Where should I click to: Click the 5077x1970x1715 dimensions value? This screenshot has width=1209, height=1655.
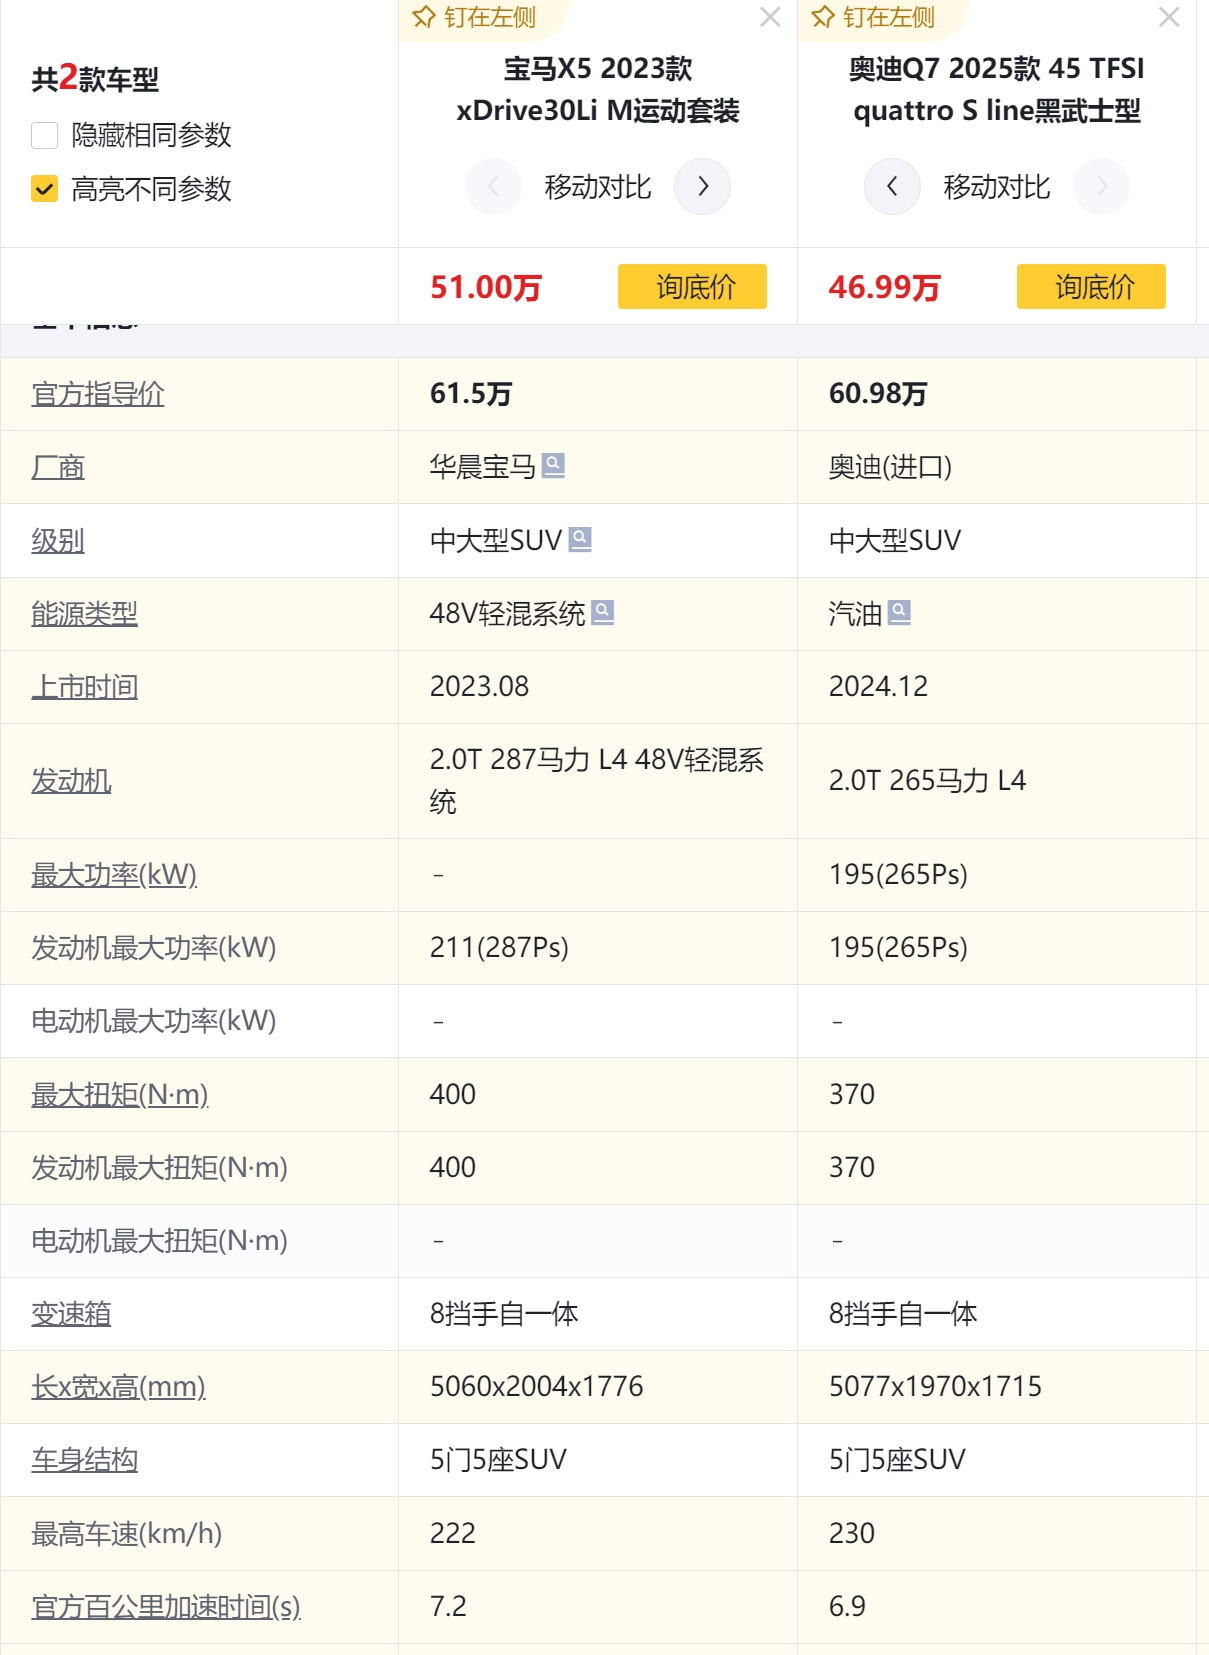coord(935,1387)
